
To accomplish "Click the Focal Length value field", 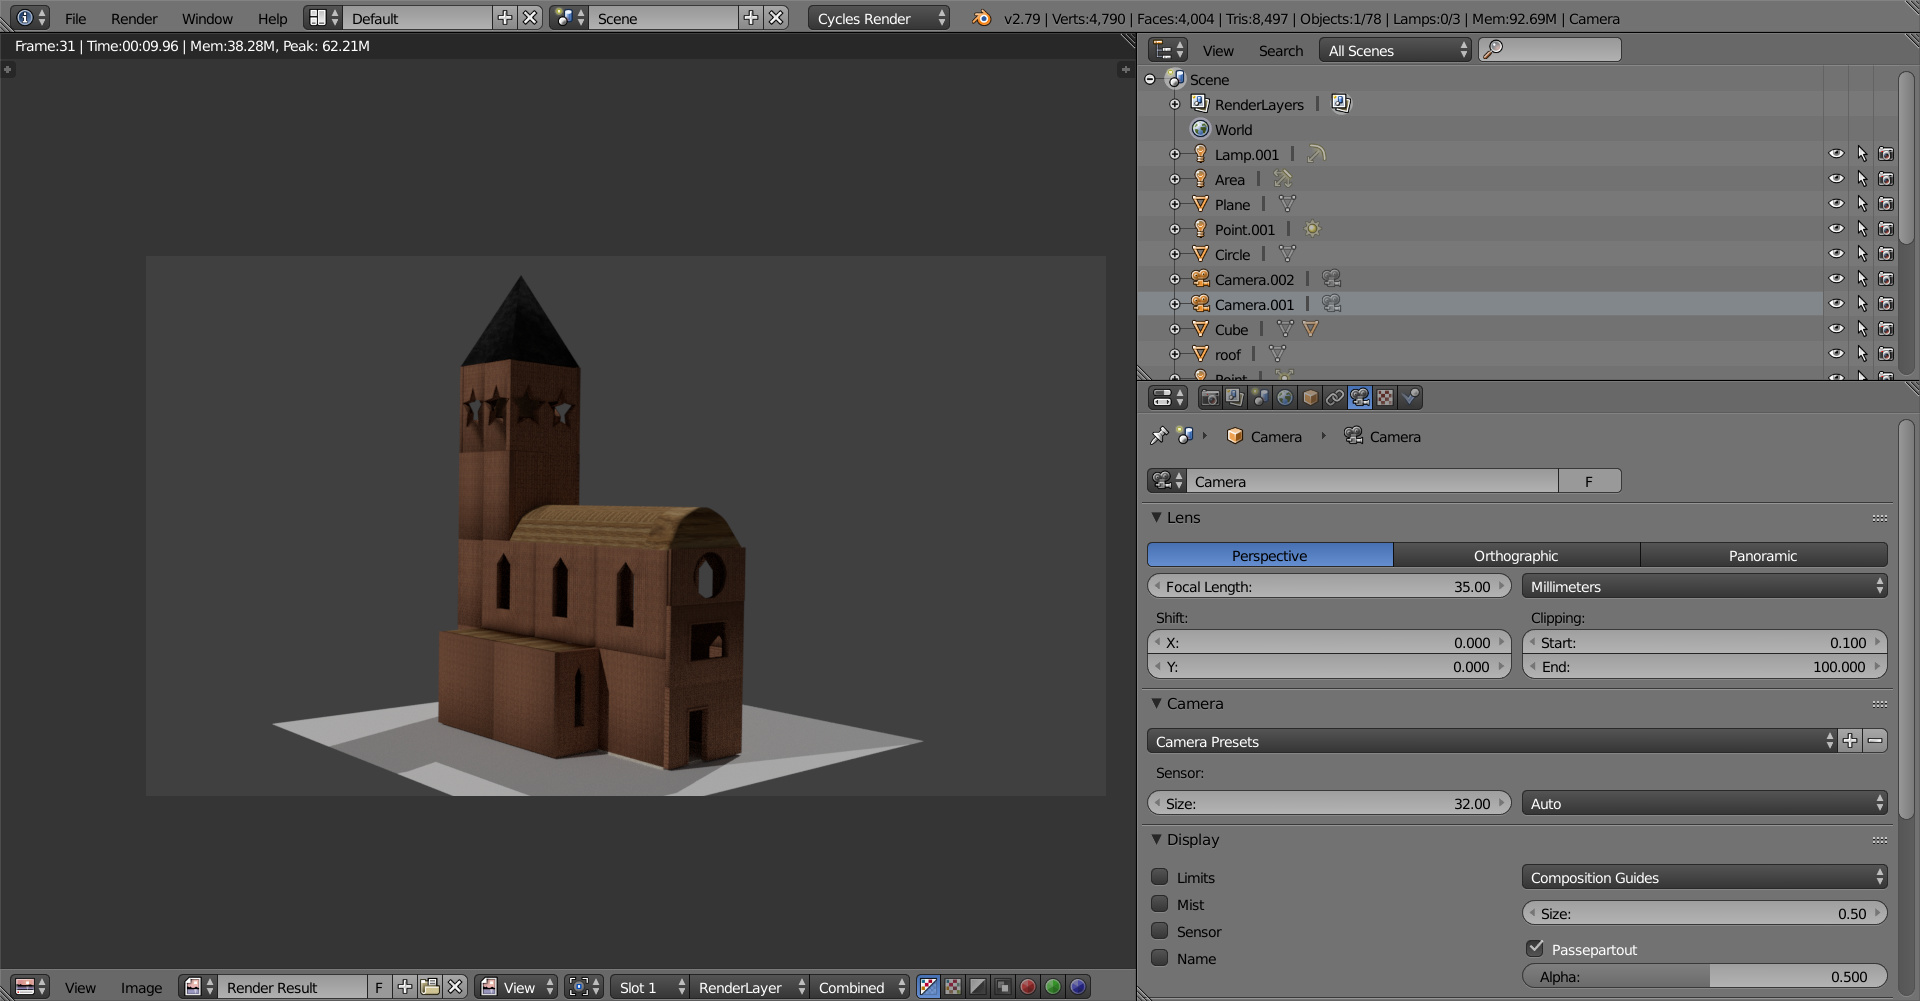I will click(x=1329, y=586).
